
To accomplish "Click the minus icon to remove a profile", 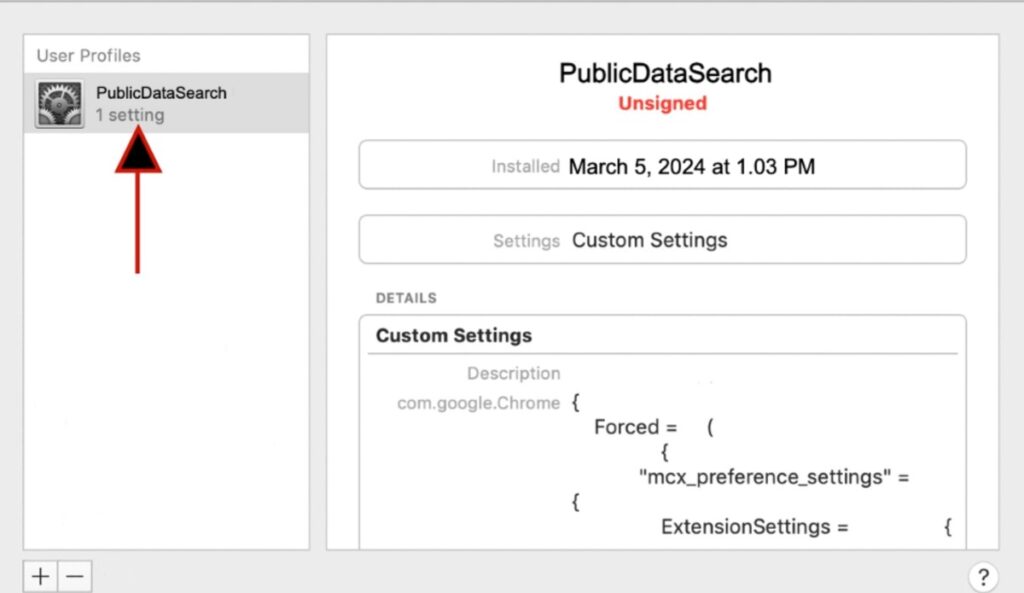I will [74, 577].
